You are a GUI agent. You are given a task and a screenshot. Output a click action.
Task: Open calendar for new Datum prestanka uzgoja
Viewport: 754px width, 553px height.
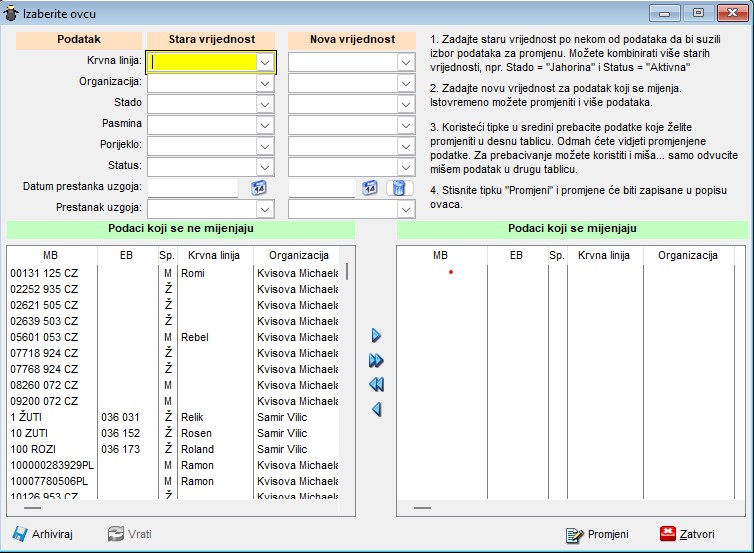point(369,188)
